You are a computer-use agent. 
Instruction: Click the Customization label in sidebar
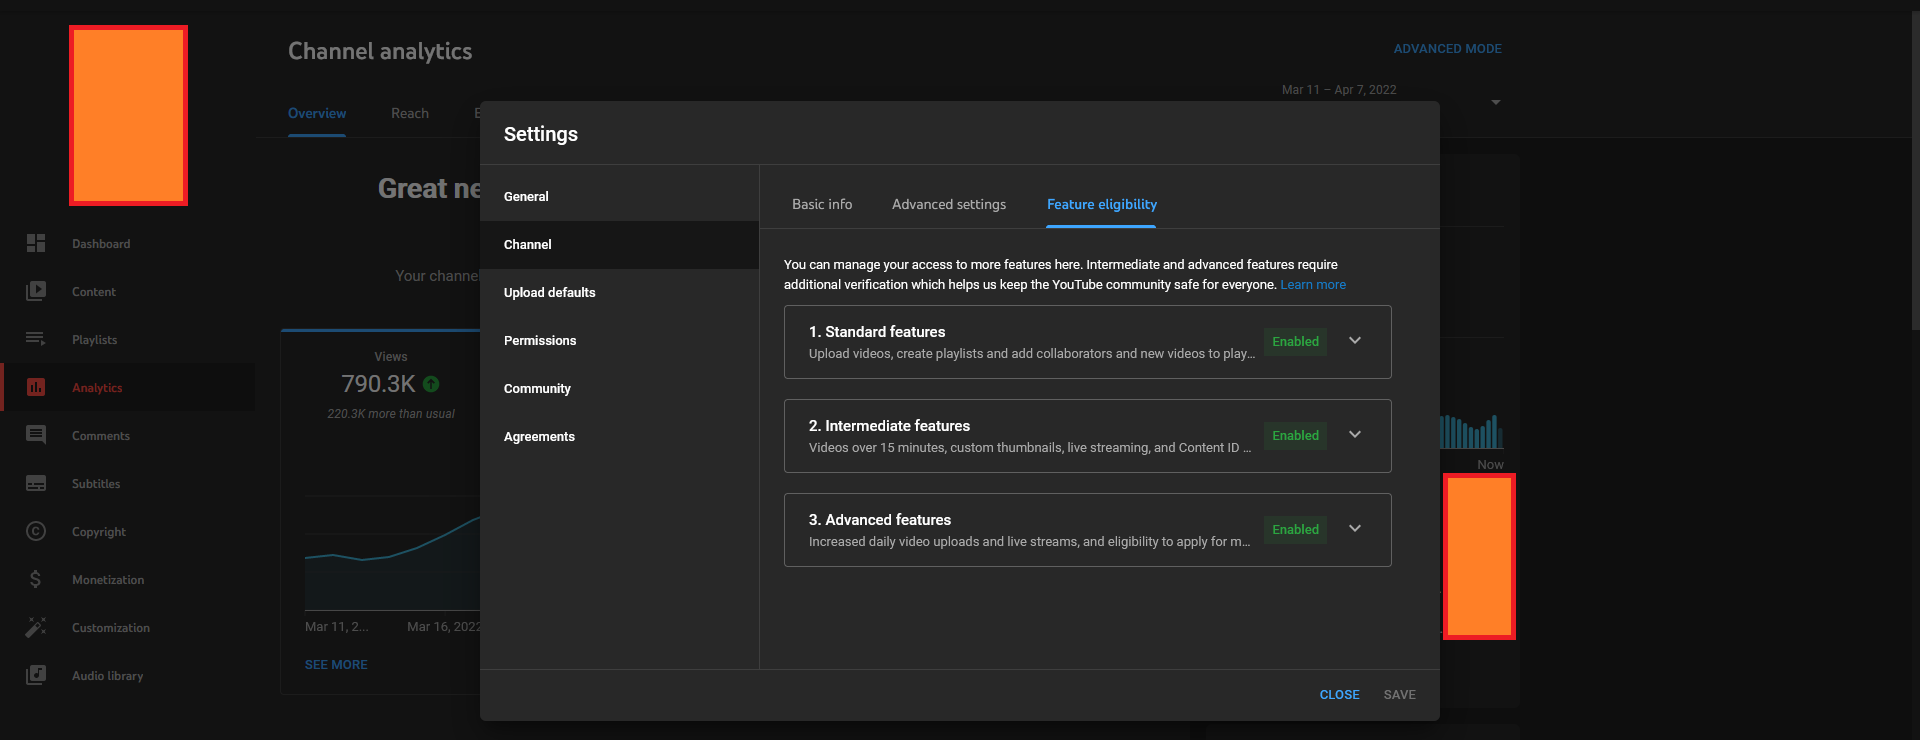pyautogui.click(x=111, y=628)
